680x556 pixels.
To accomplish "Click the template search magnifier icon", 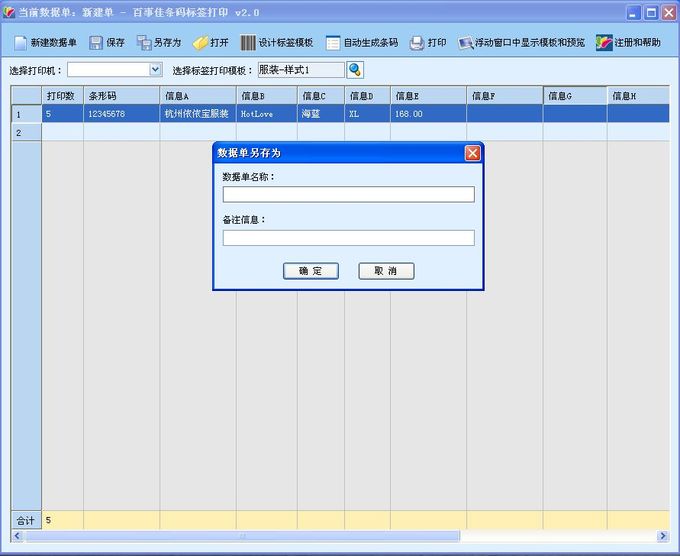I will (x=355, y=70).
